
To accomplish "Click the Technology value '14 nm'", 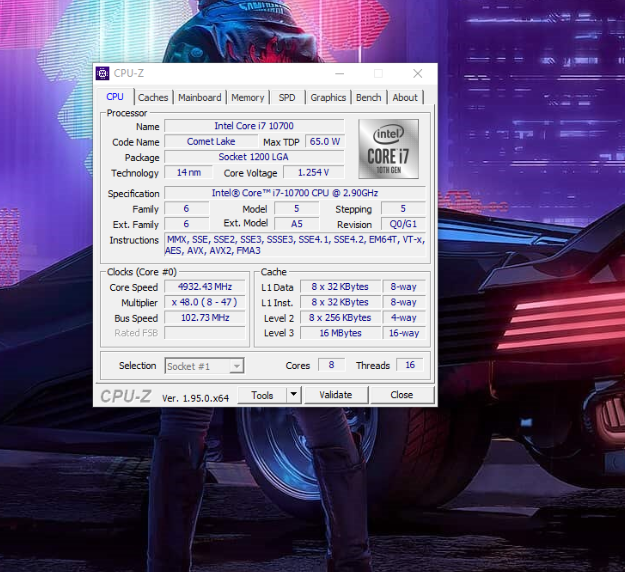I will pos(189,173).
